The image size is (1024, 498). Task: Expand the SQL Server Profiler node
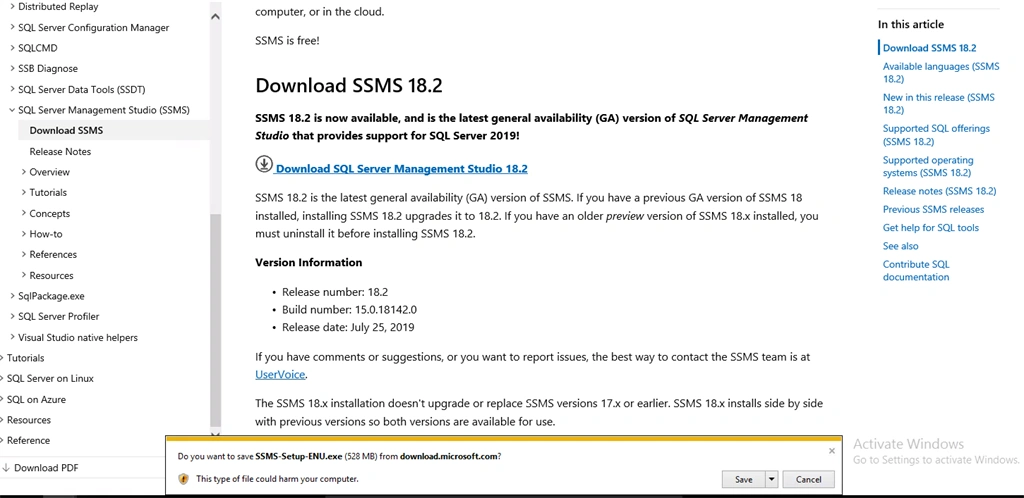tap(12, 317)
